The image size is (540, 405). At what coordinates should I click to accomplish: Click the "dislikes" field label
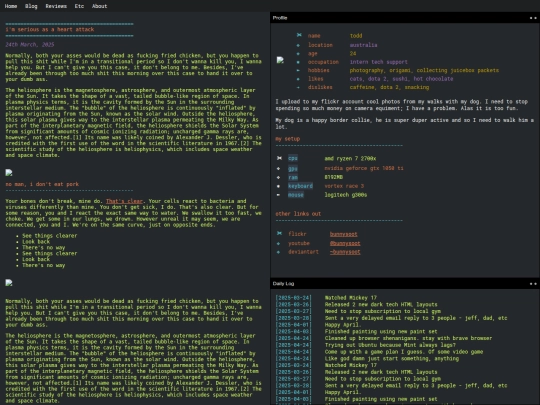[320, 87]
